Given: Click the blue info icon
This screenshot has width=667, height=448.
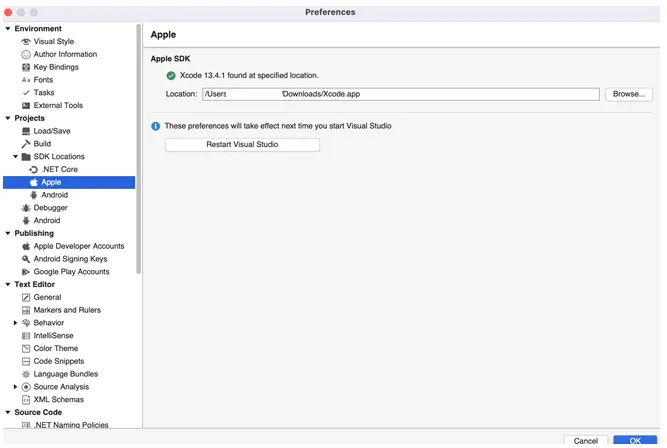Looking at the screenshot, I should (x=155, y=126).
